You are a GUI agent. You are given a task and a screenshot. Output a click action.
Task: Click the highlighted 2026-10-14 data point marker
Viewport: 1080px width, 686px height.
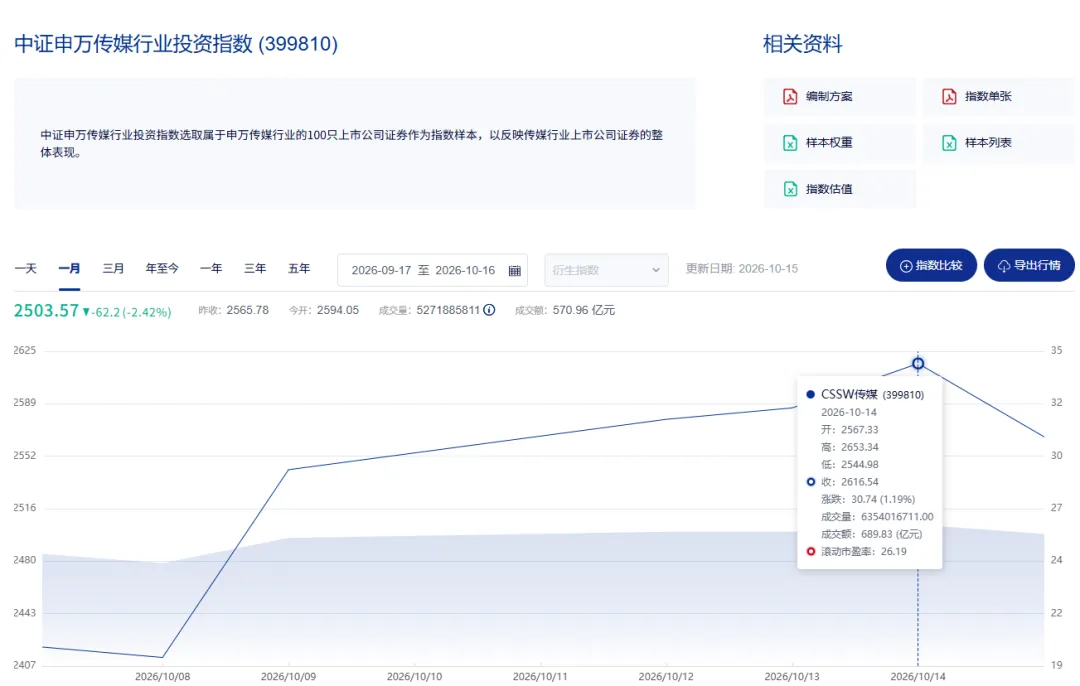click(x=917, y=364)
